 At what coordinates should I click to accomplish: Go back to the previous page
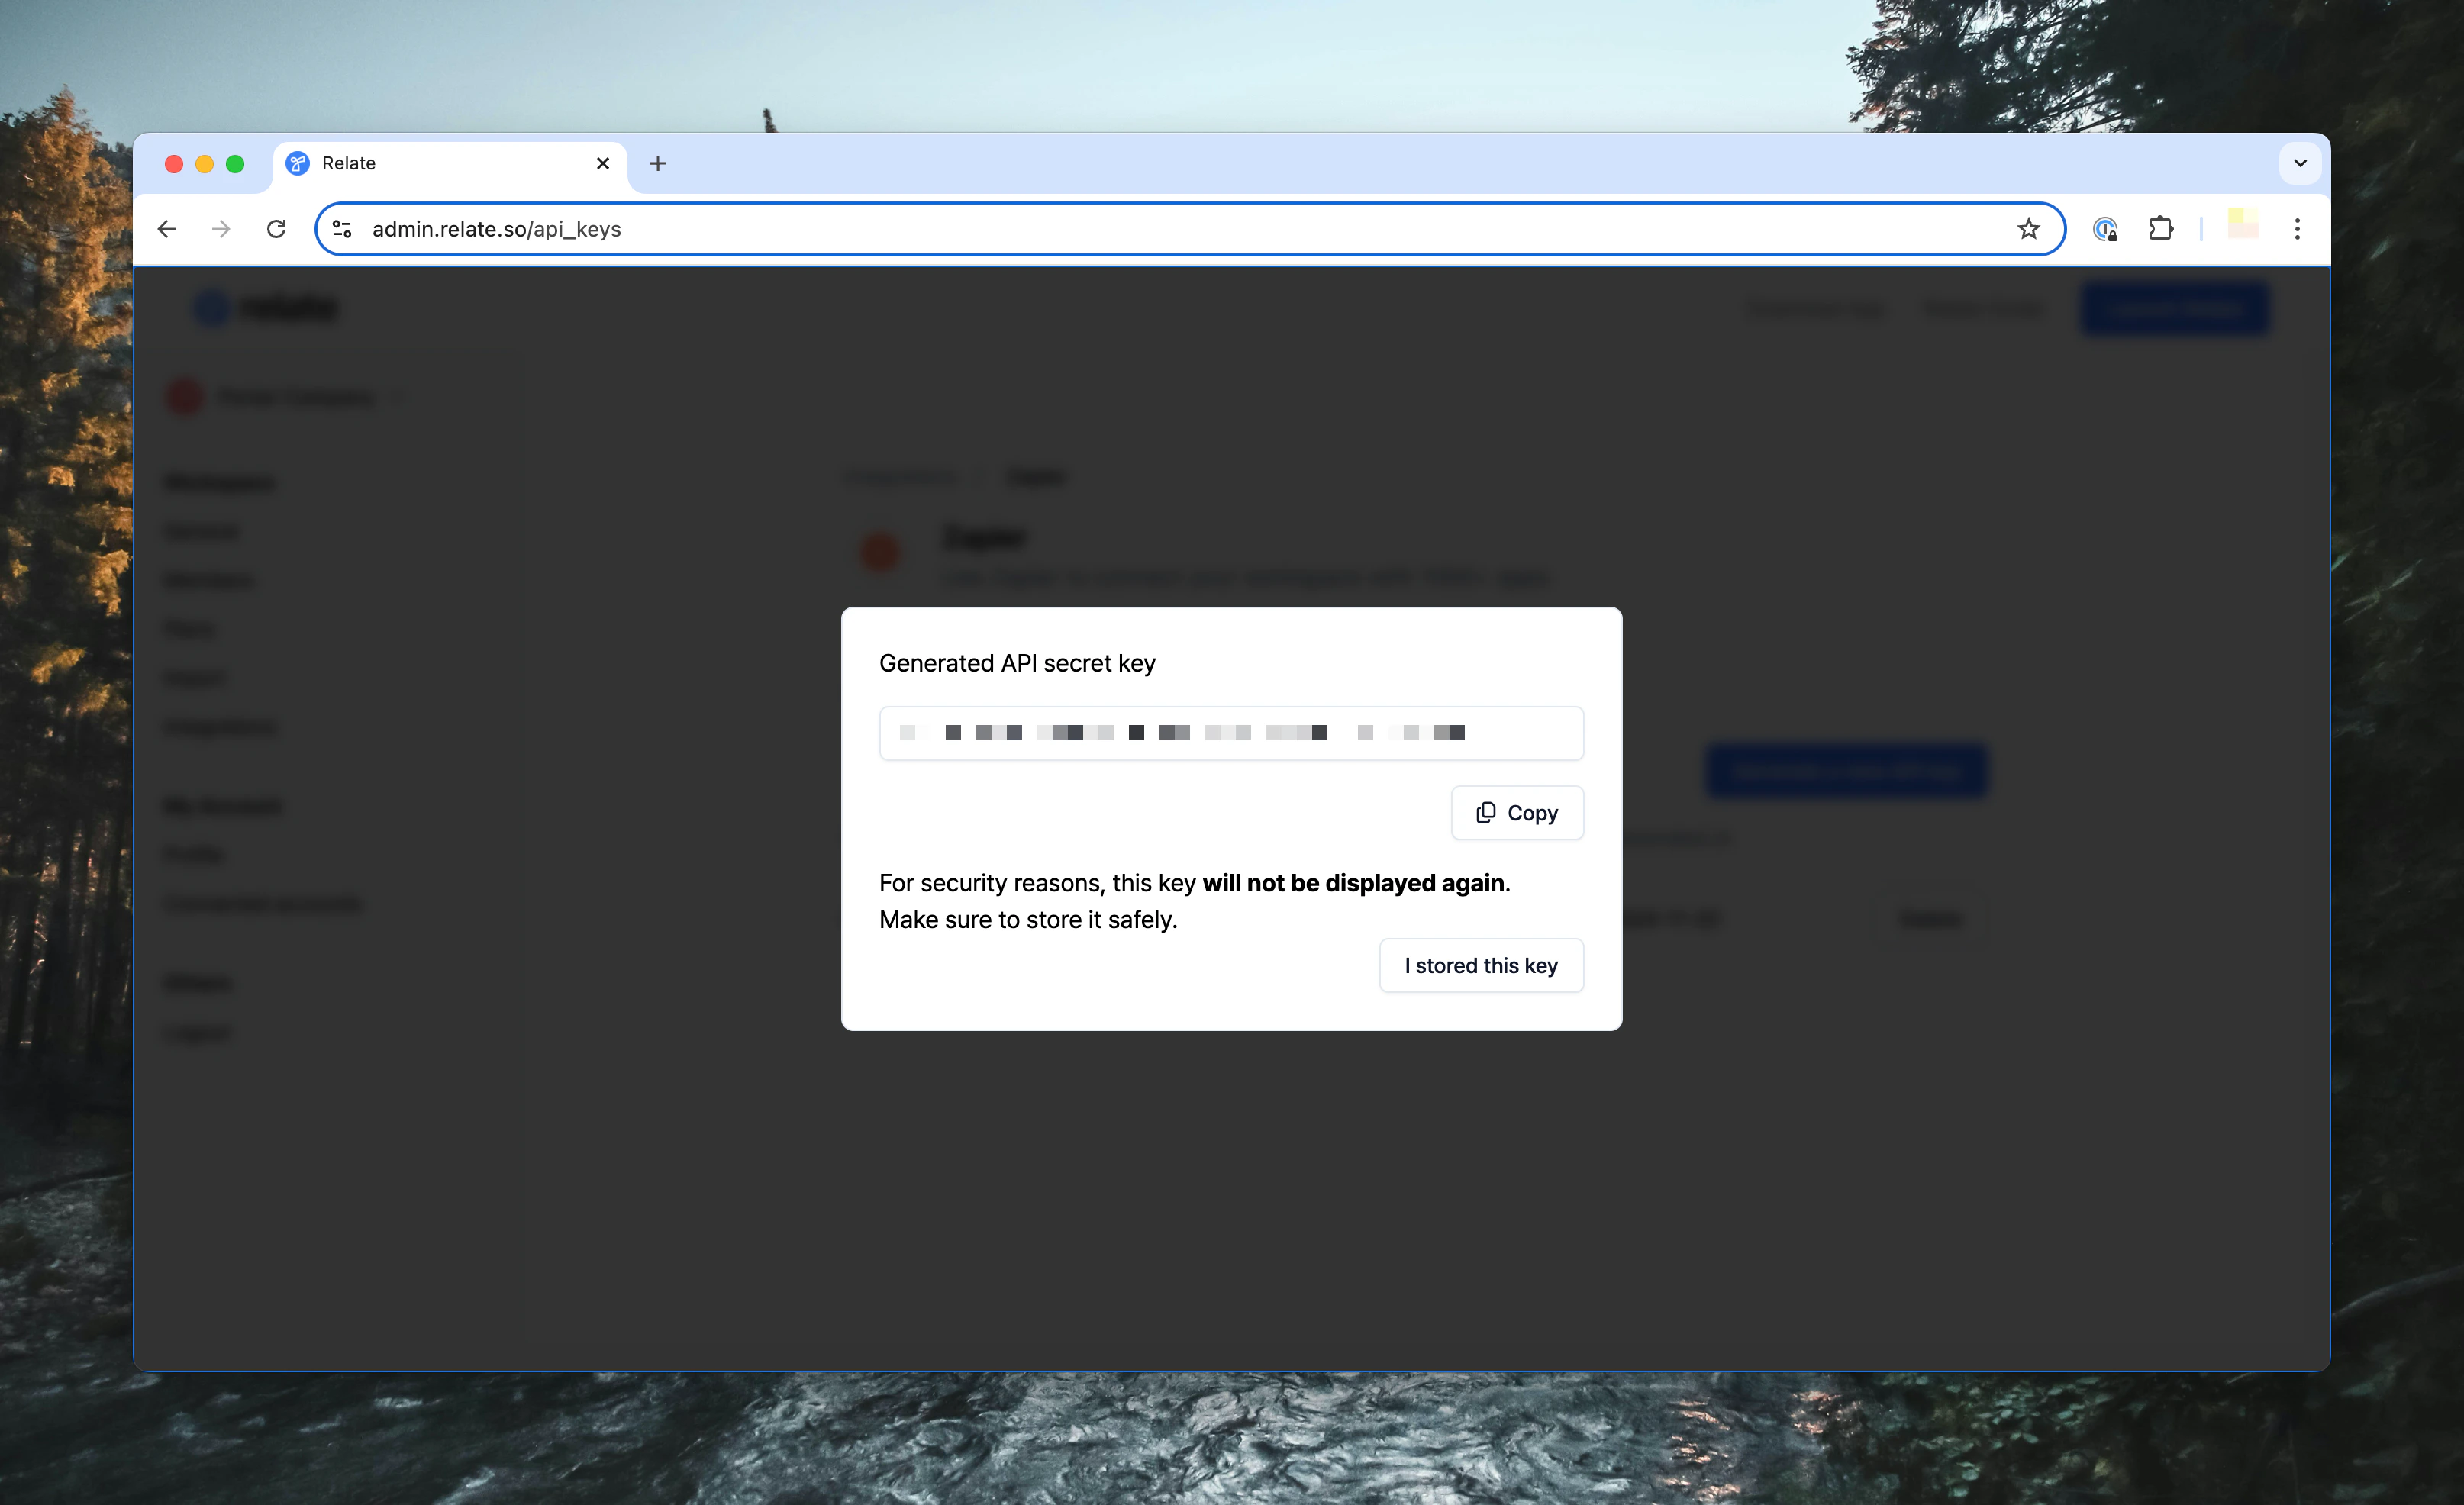167,229
